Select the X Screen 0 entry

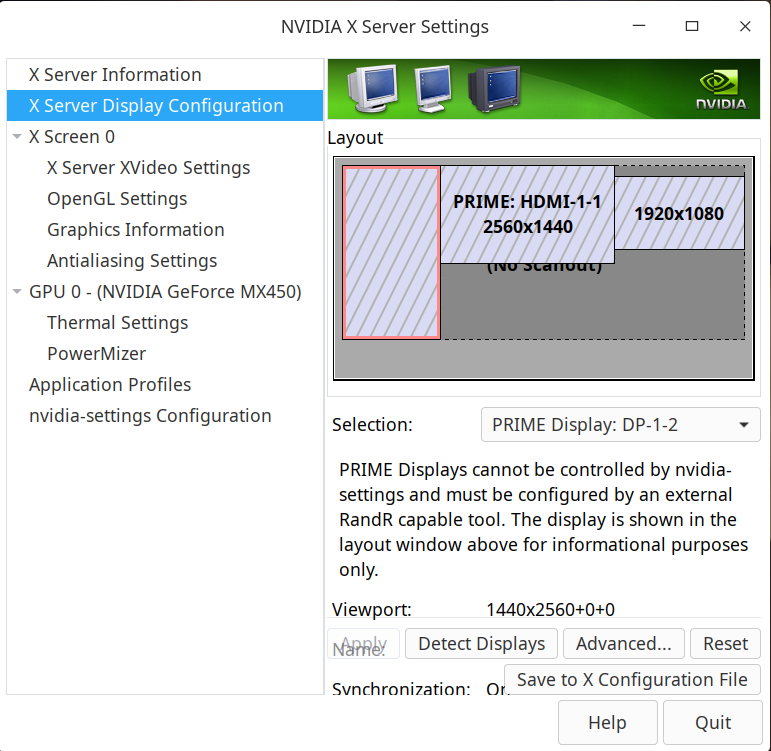point(71,137)
